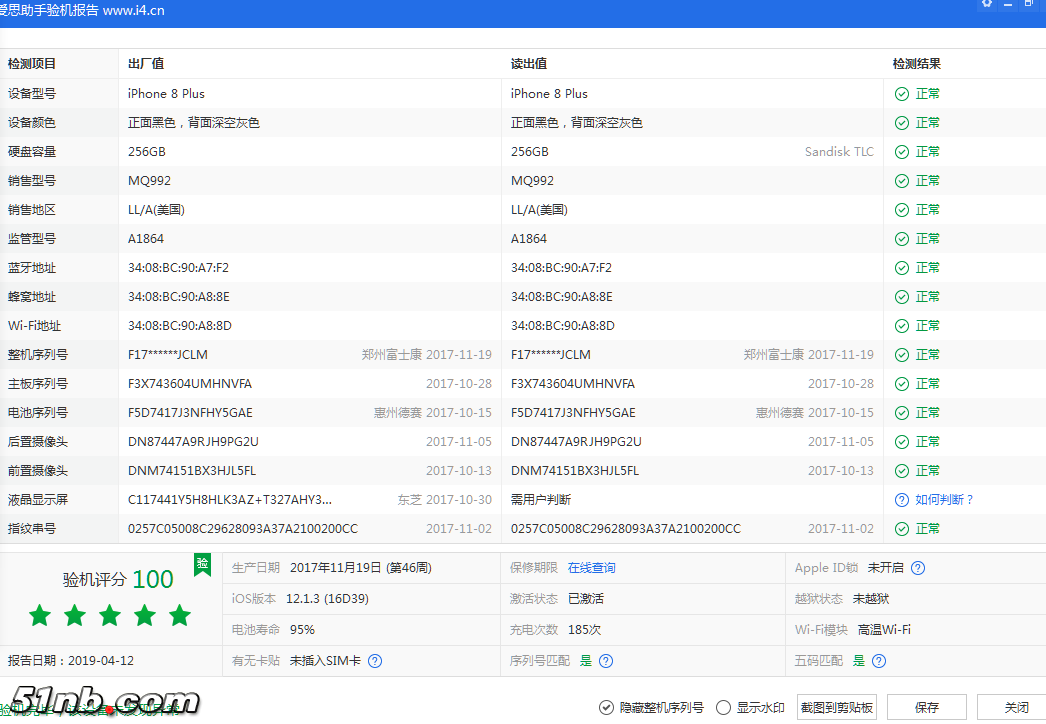This screenshot has height=724, width=1046.
Task: Click the green checkmark for 指纹串号 result
Action: 901,528
